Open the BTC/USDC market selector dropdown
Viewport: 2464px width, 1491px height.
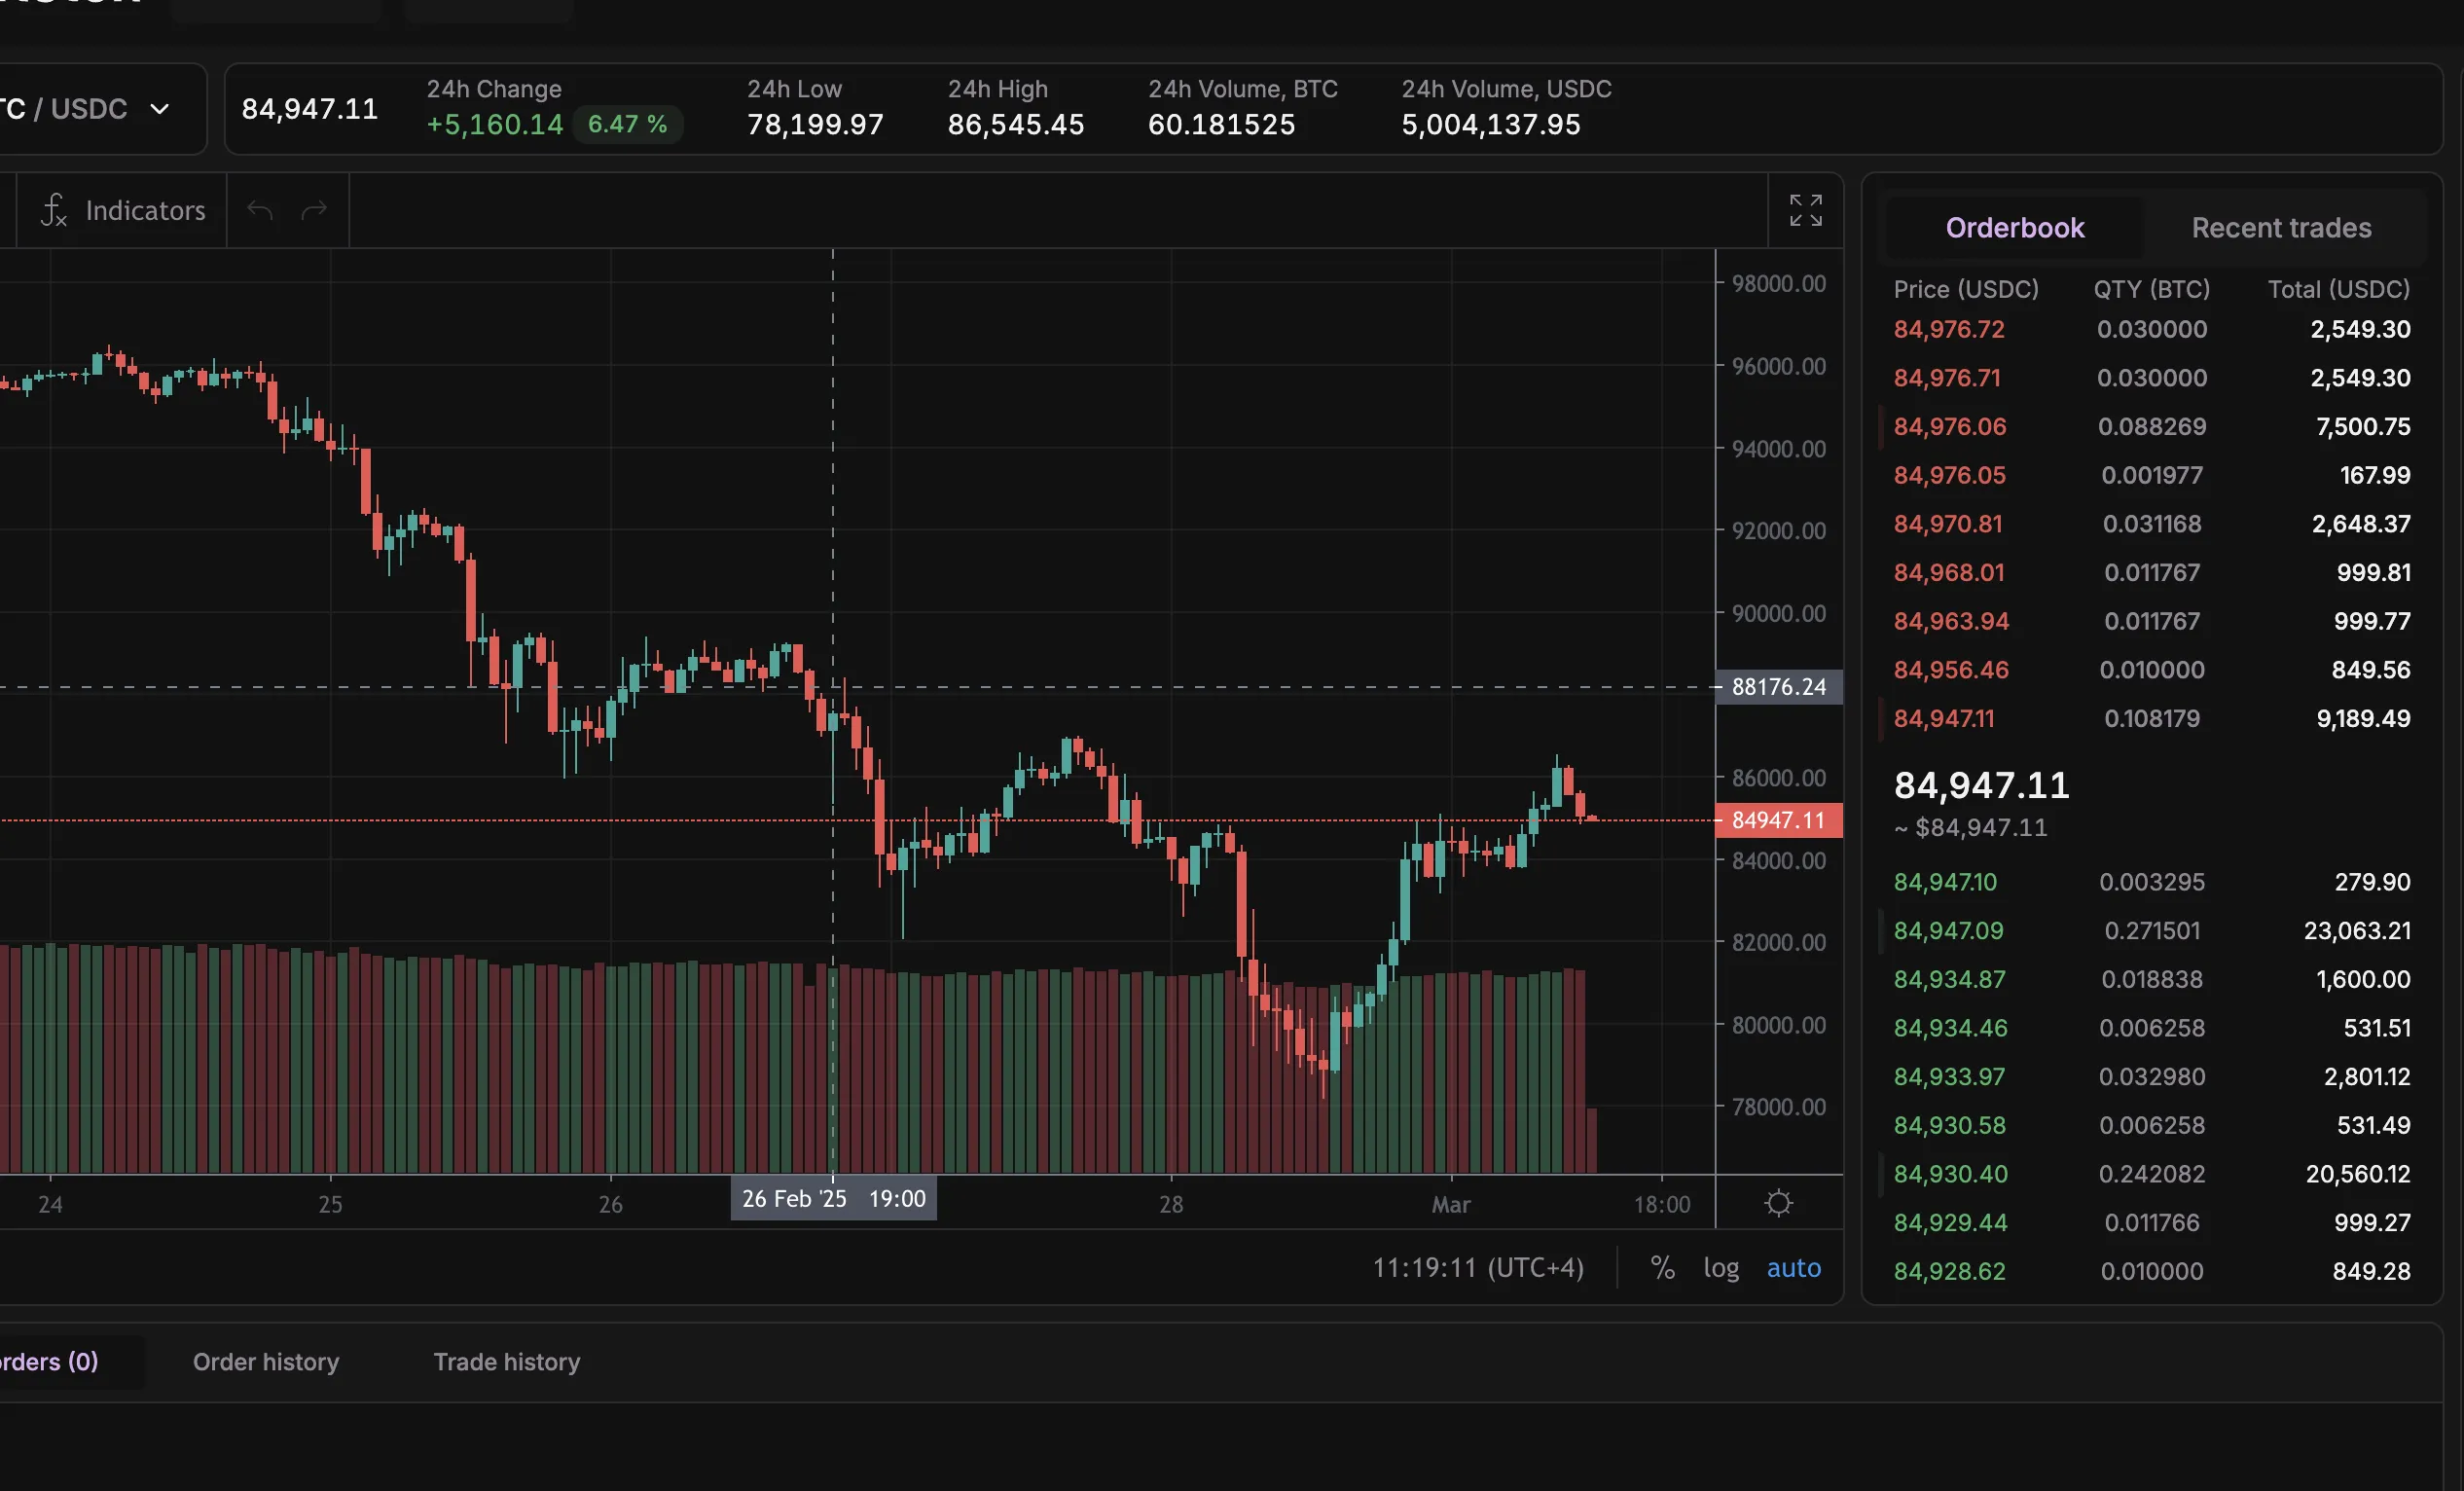pyautogui.click(x=90, y=108)
